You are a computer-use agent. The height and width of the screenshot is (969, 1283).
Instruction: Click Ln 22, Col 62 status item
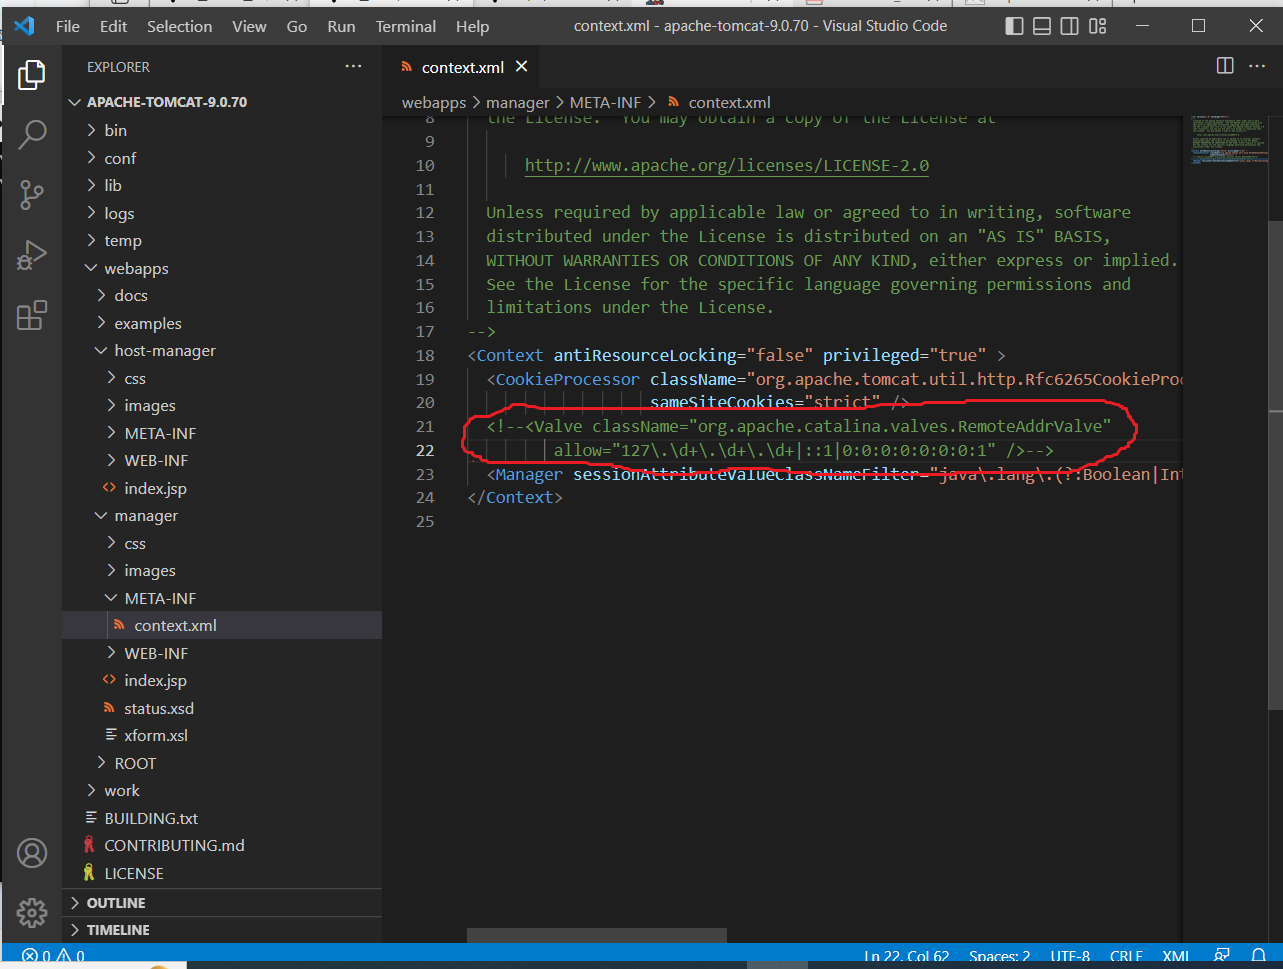pyautogui.click(x=907, y=956)
